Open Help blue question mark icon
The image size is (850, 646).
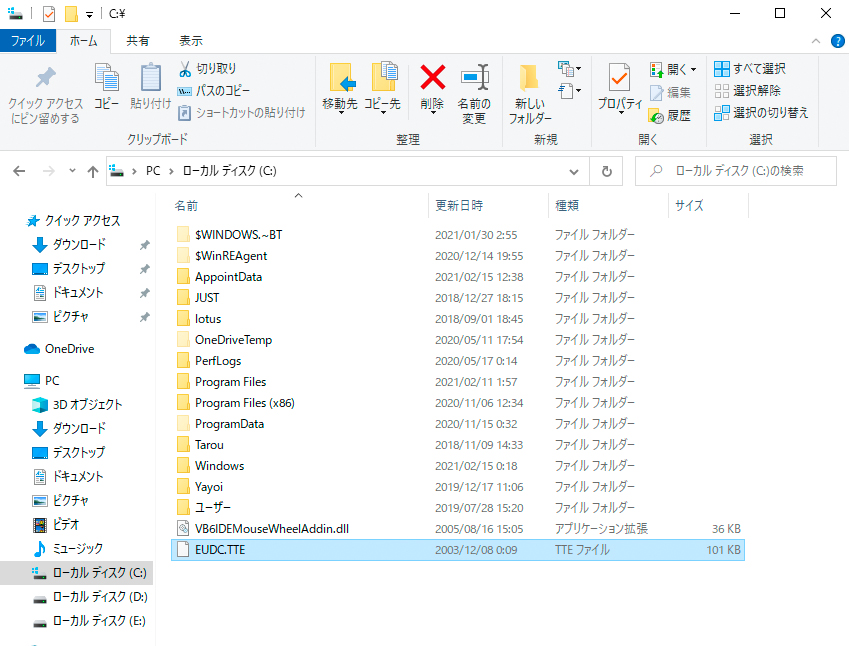click(838, 41)
